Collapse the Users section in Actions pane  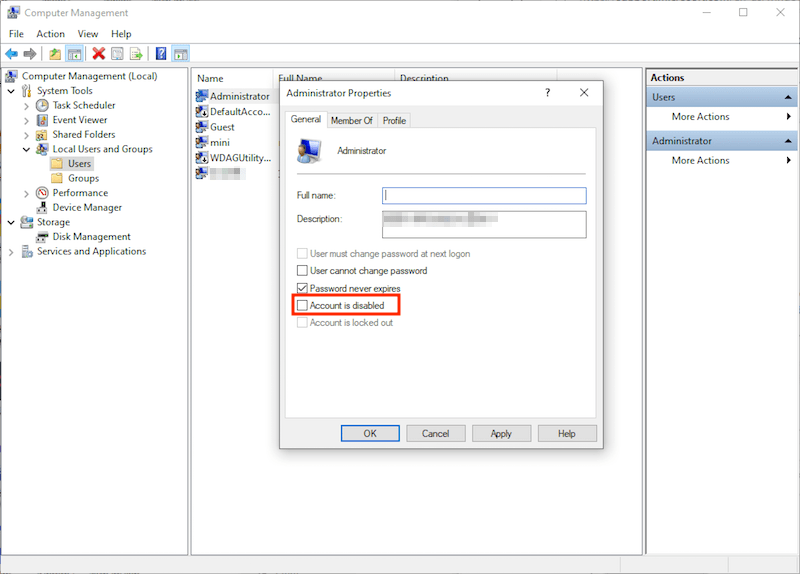click(x=788, y=97)
